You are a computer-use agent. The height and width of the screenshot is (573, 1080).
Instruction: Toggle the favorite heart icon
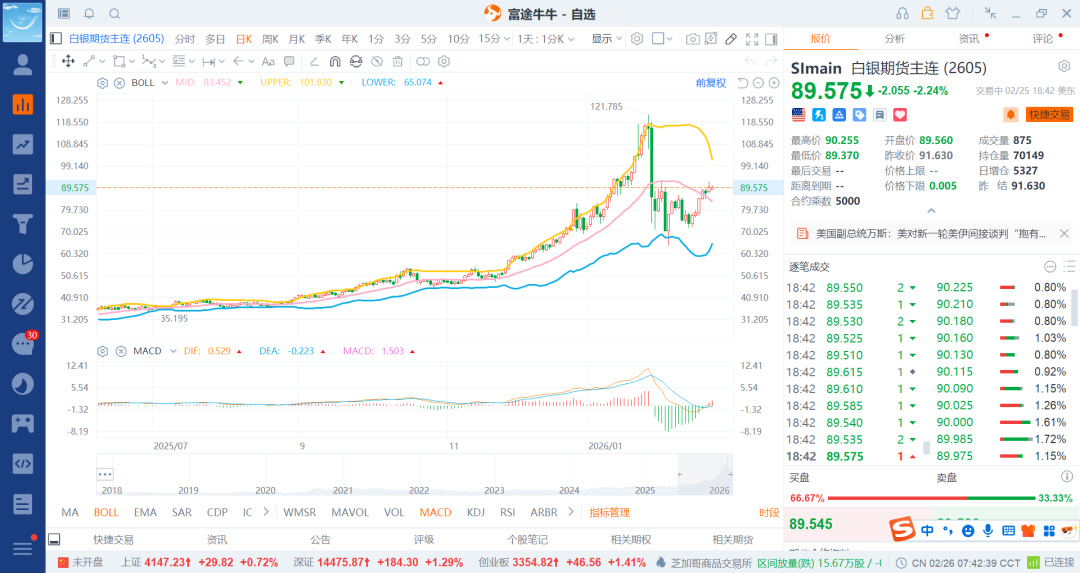tap(900, 114)
